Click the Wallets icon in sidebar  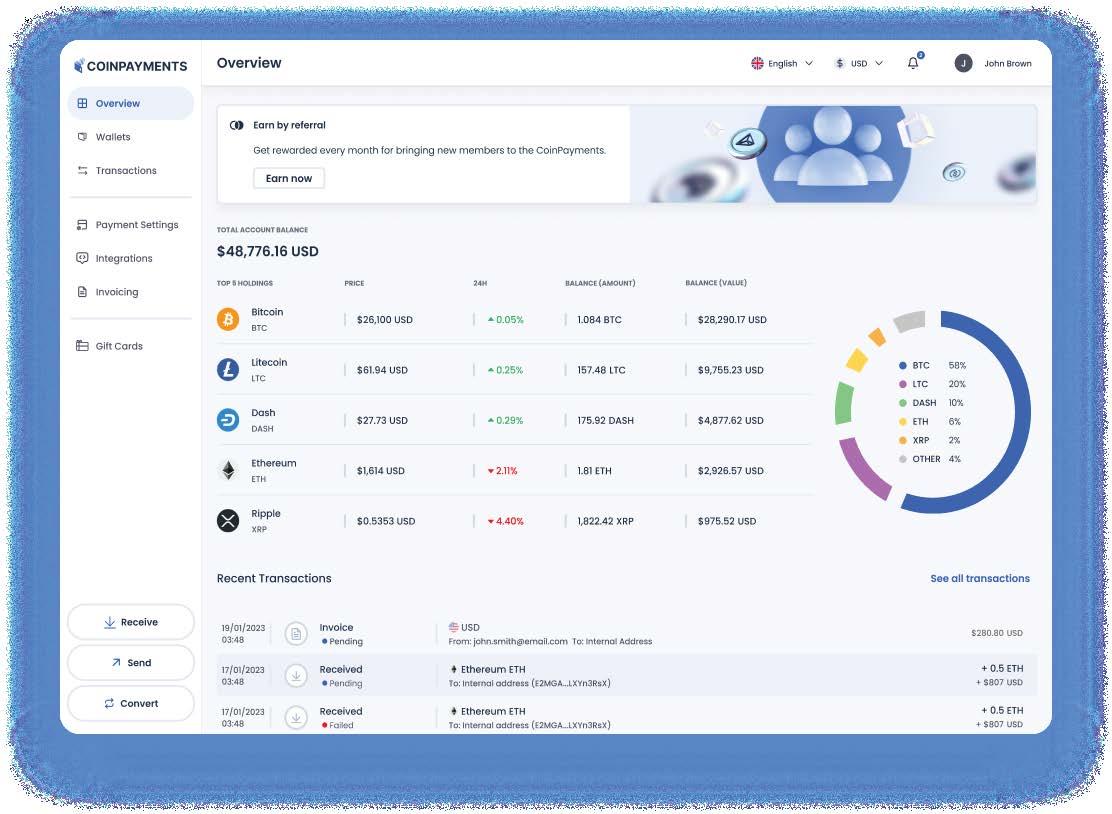[82, 137]
